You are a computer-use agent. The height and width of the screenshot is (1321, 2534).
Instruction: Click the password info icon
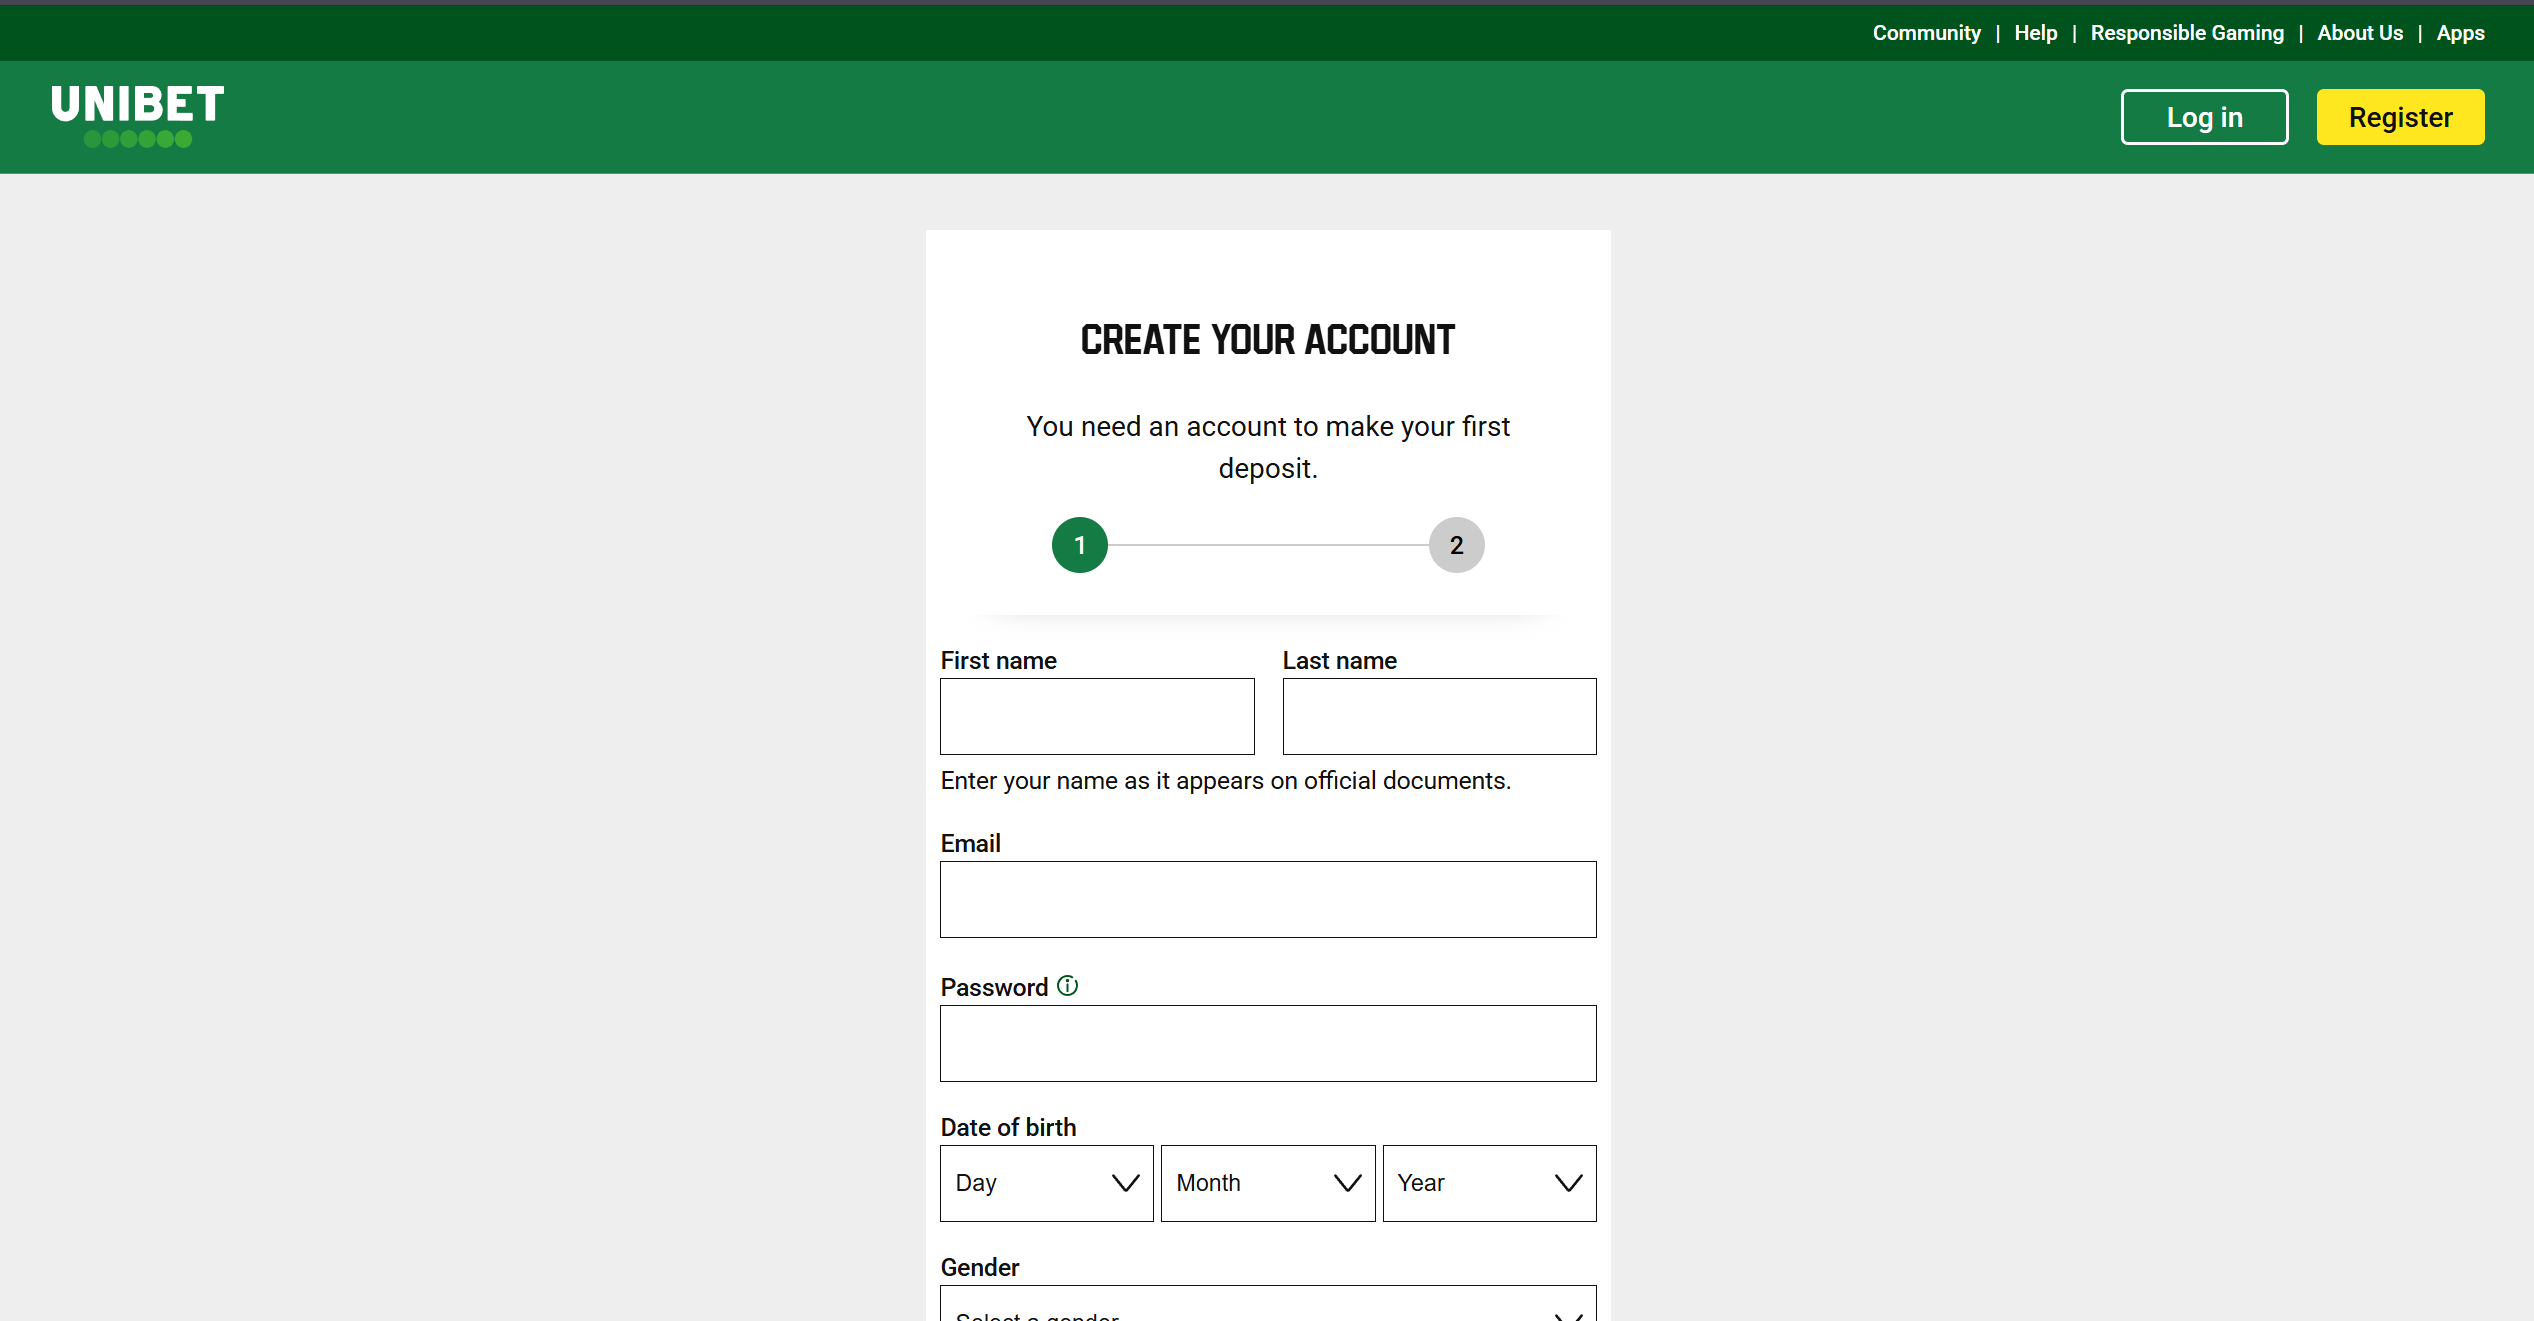click(x=1068, y=986)
